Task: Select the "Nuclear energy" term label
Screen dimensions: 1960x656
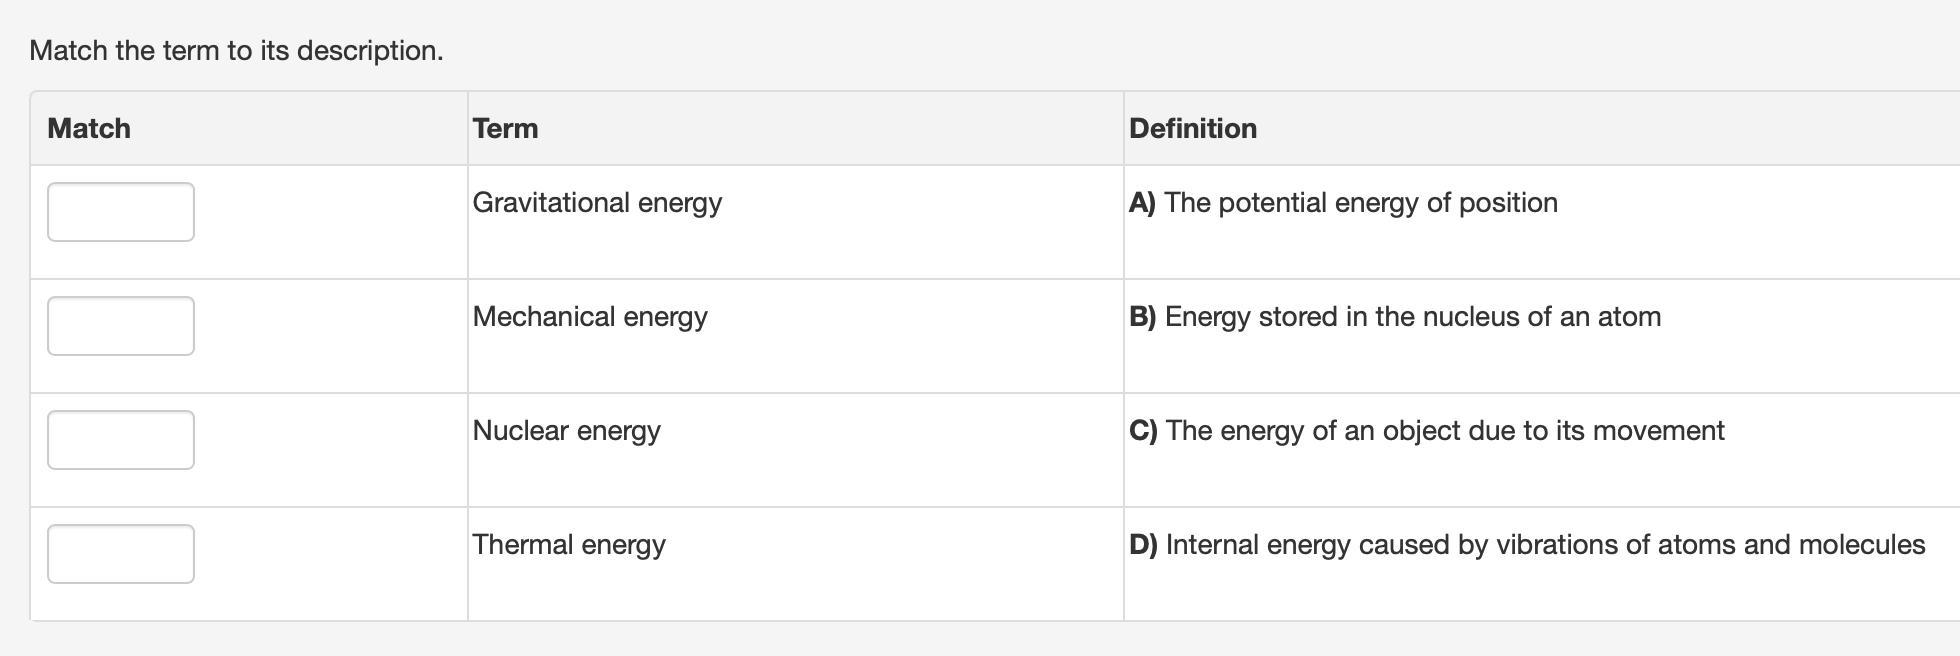Action: pos(566,431)
